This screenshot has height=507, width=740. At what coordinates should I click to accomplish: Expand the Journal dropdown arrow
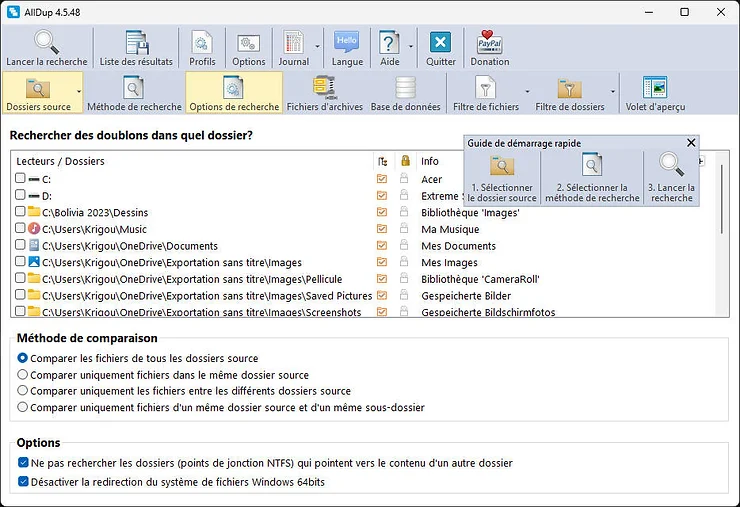[x=317, y=46]
